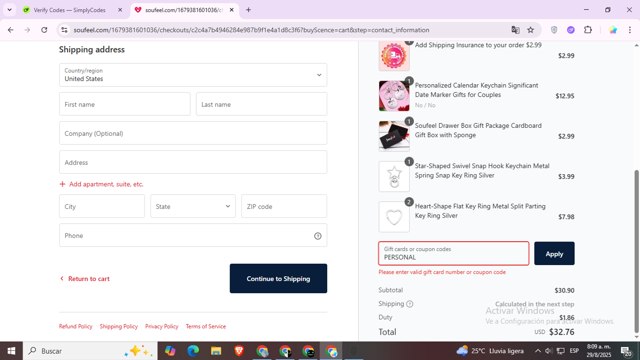Open Microsoft Edge from taskbar

tap(193, 351)
